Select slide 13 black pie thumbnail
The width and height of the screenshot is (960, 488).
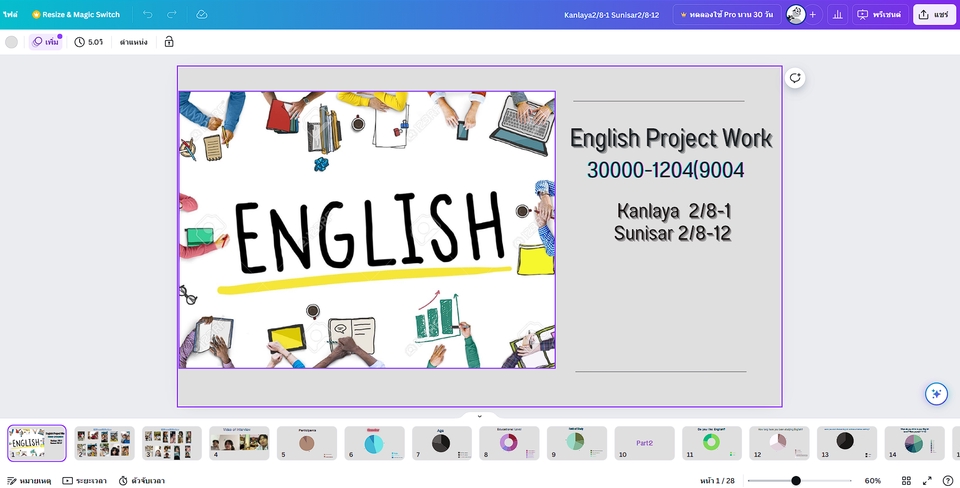tap(847, 443)
